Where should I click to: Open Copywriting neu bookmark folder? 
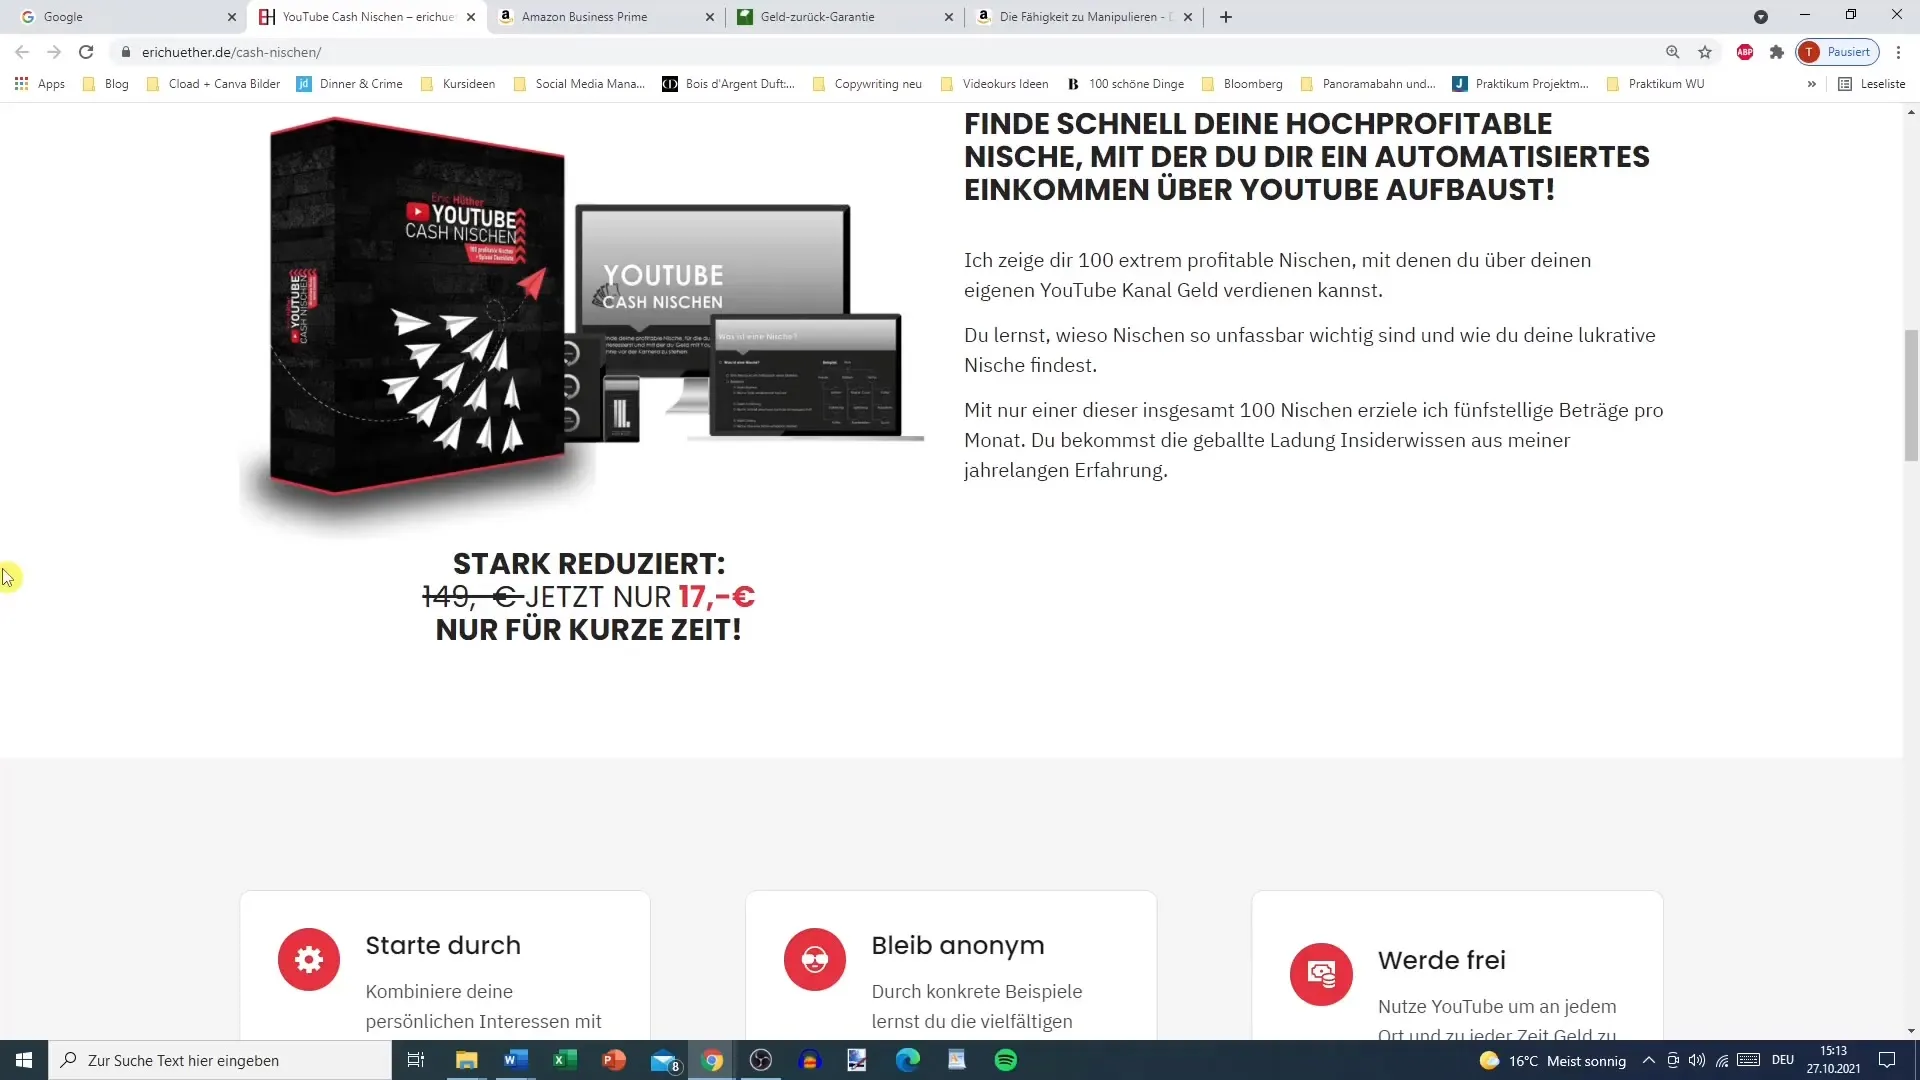pyautogui.click(x=868, y=84)
